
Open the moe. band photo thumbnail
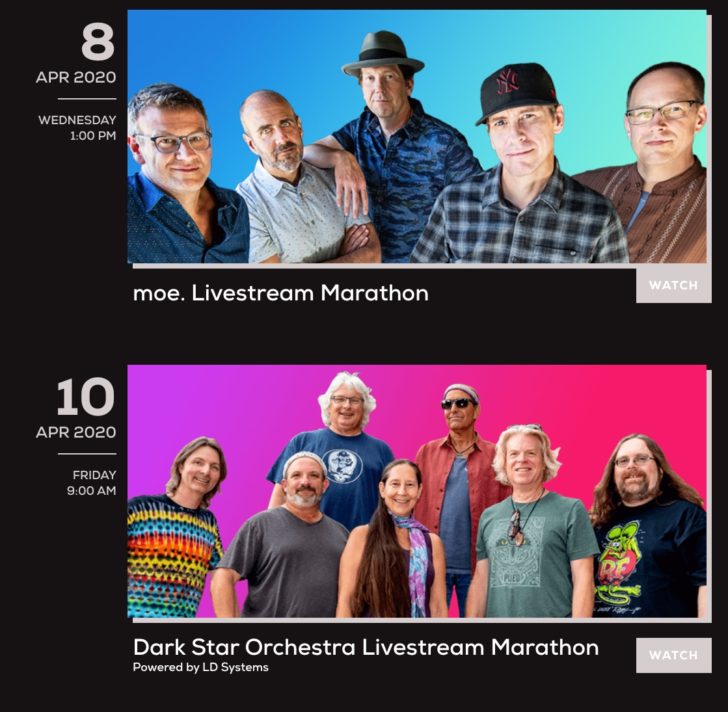[x=417, y=136]
